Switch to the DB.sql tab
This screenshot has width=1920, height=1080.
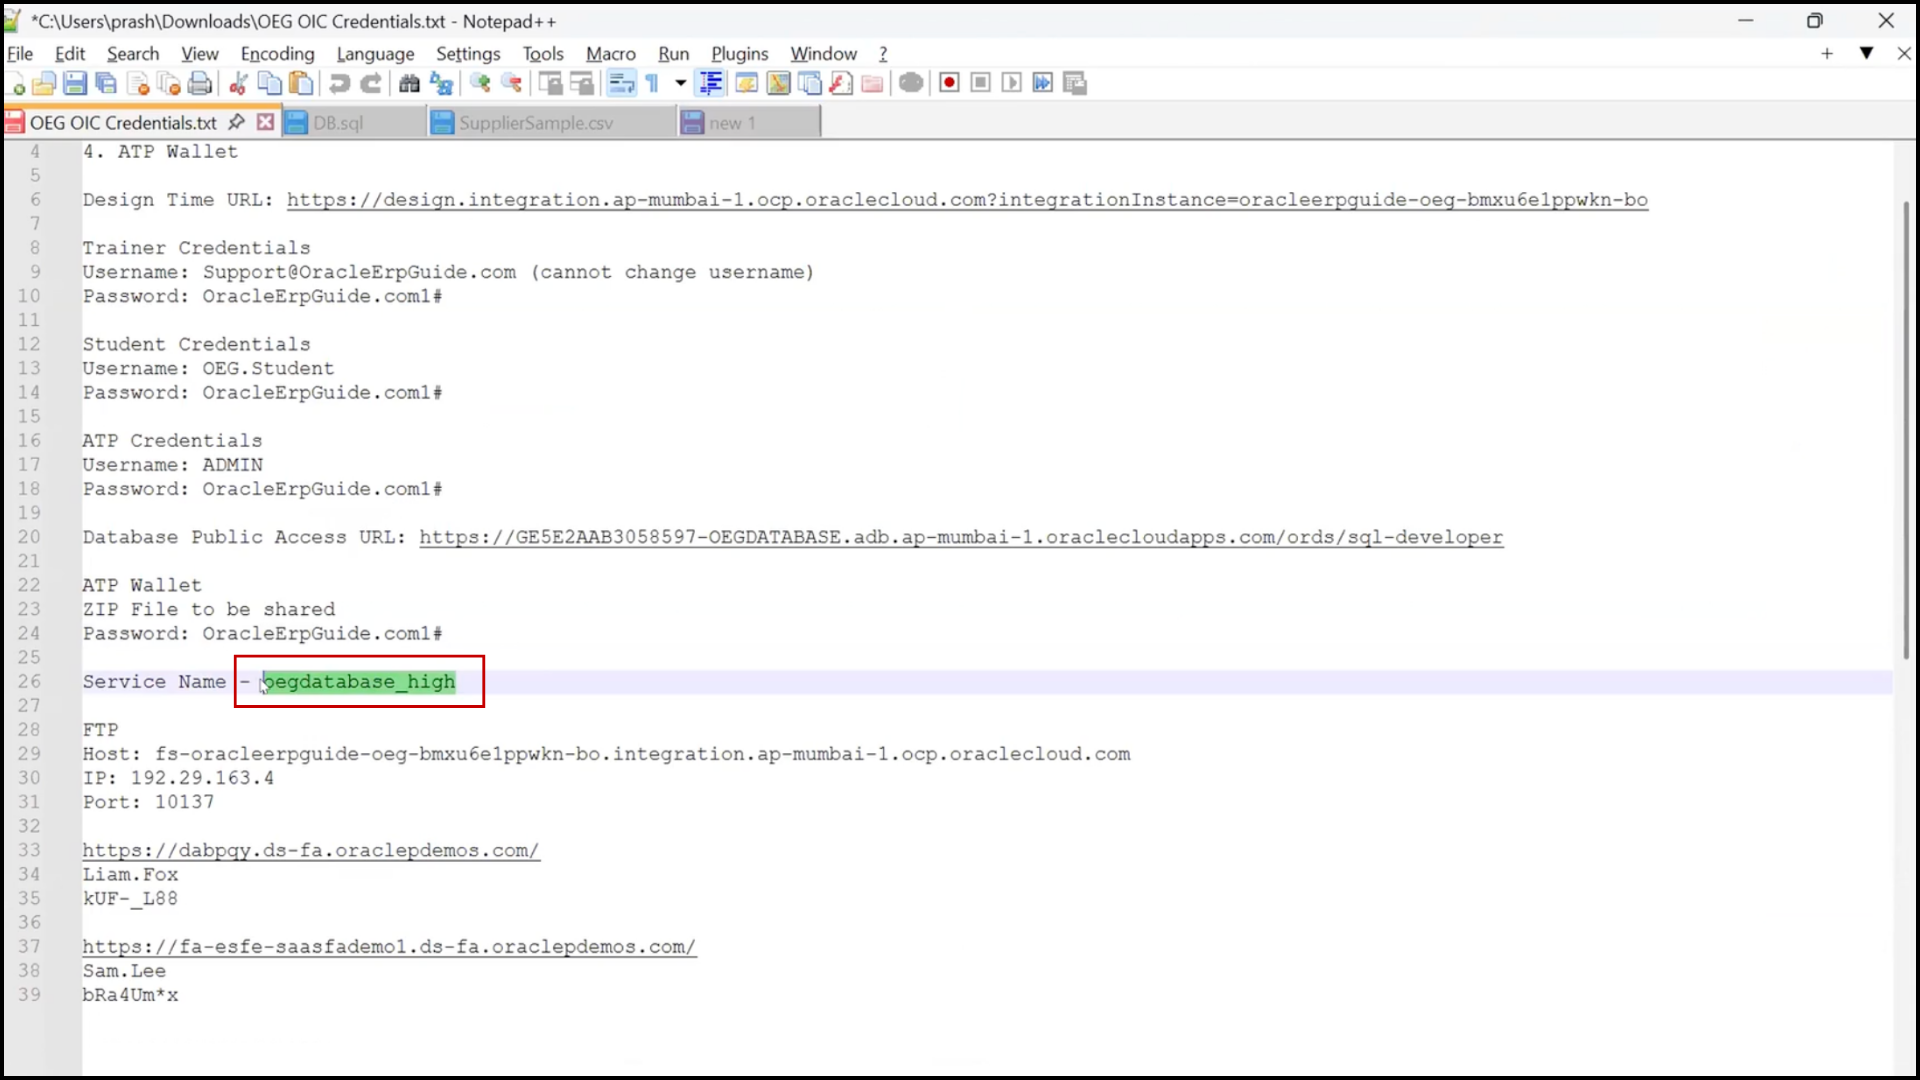coord(353,122)
